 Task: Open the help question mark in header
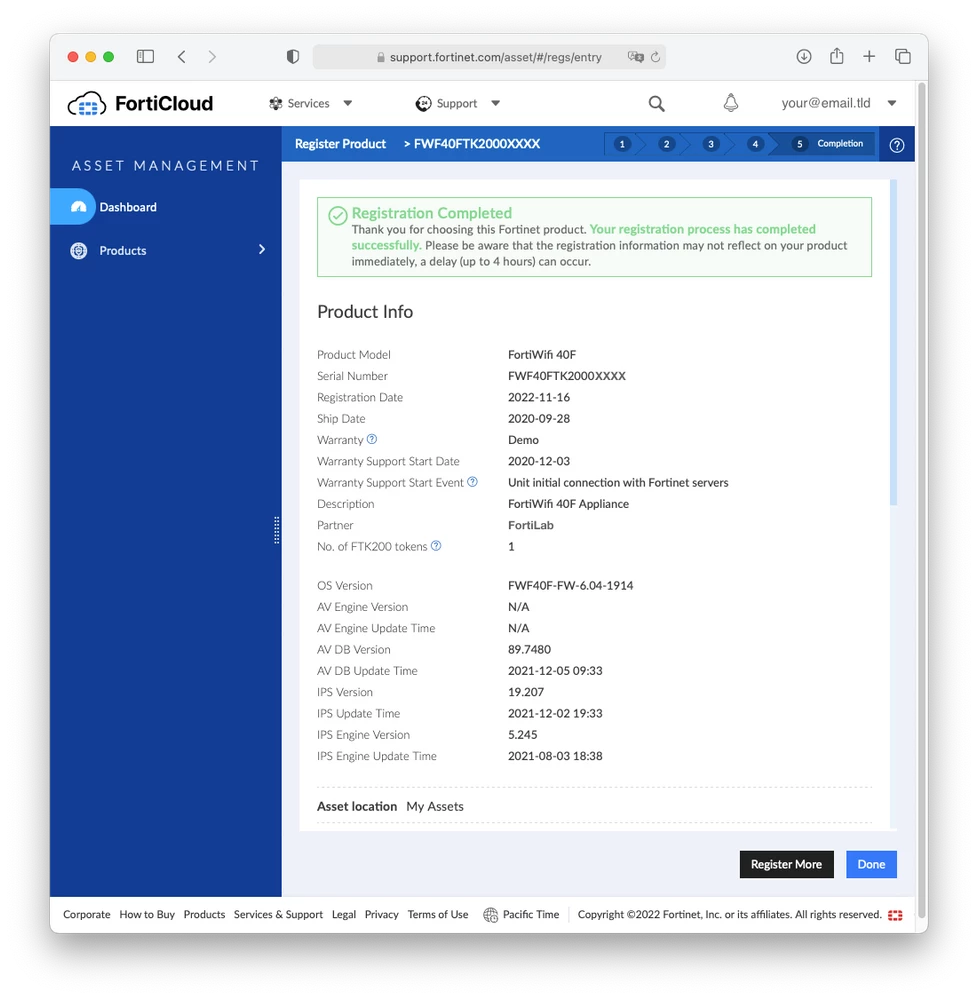tap(896, 145)
